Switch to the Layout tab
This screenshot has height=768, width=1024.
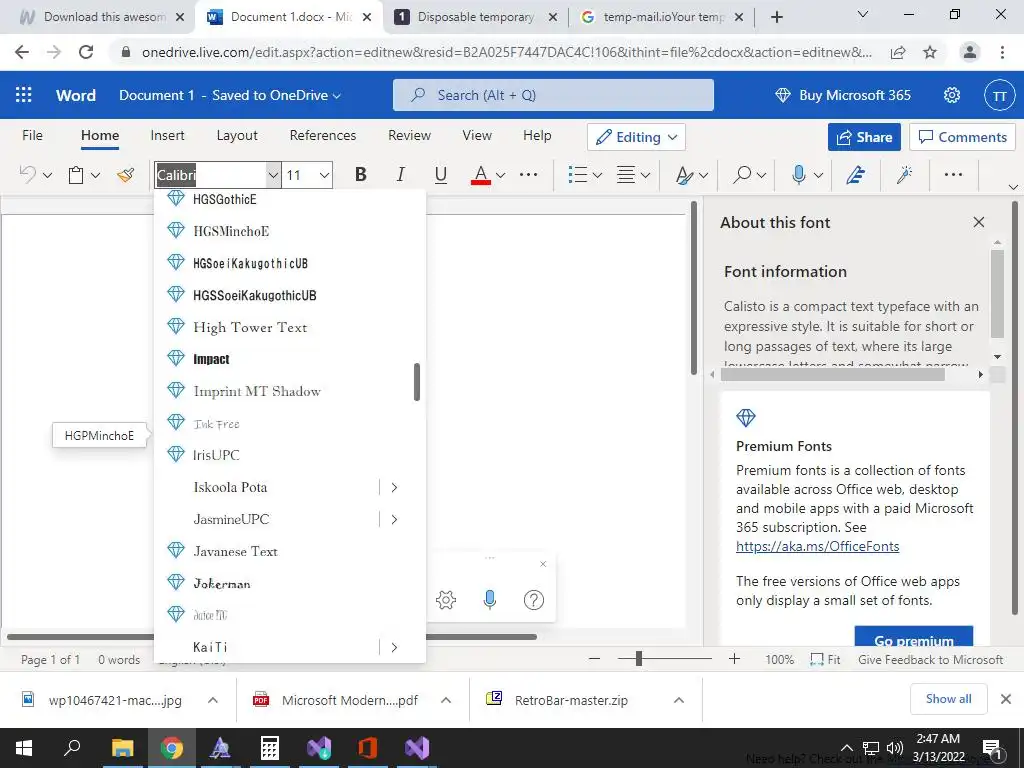coord(237,135)
